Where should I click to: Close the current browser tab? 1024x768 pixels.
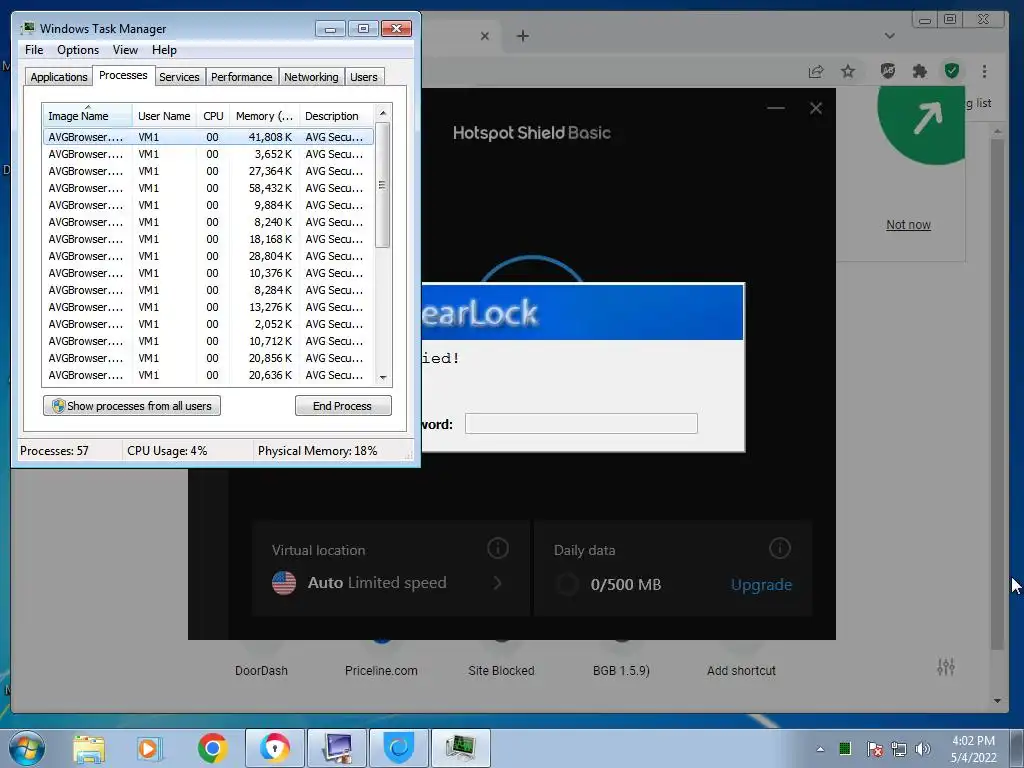(485, 36)
